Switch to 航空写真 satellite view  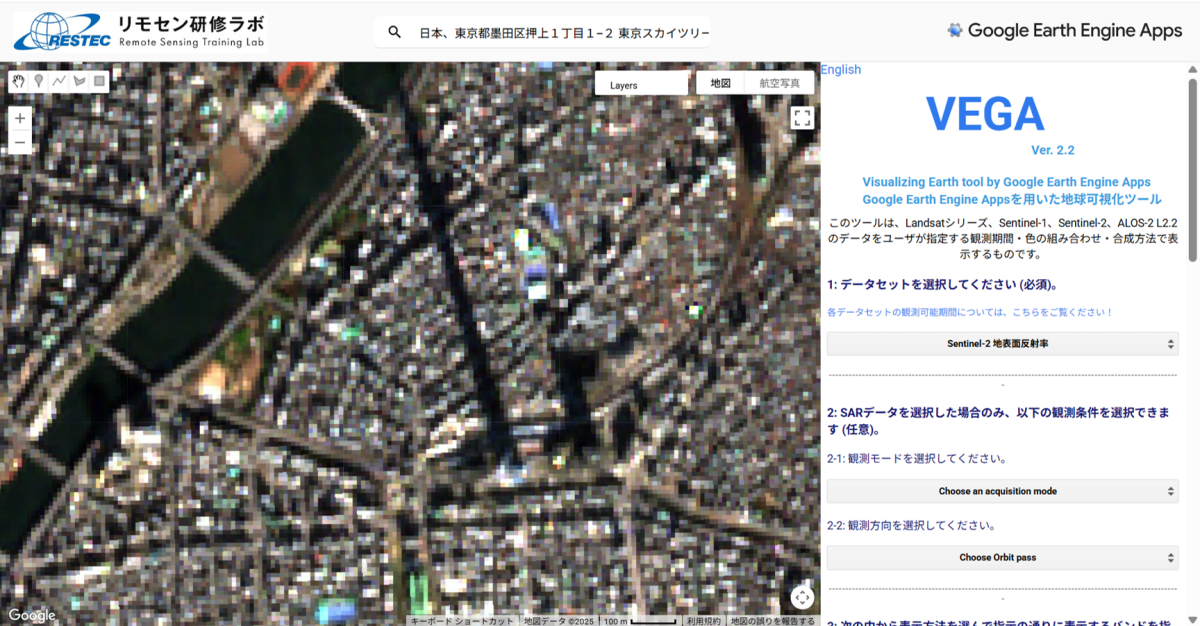tap(779, 83)
